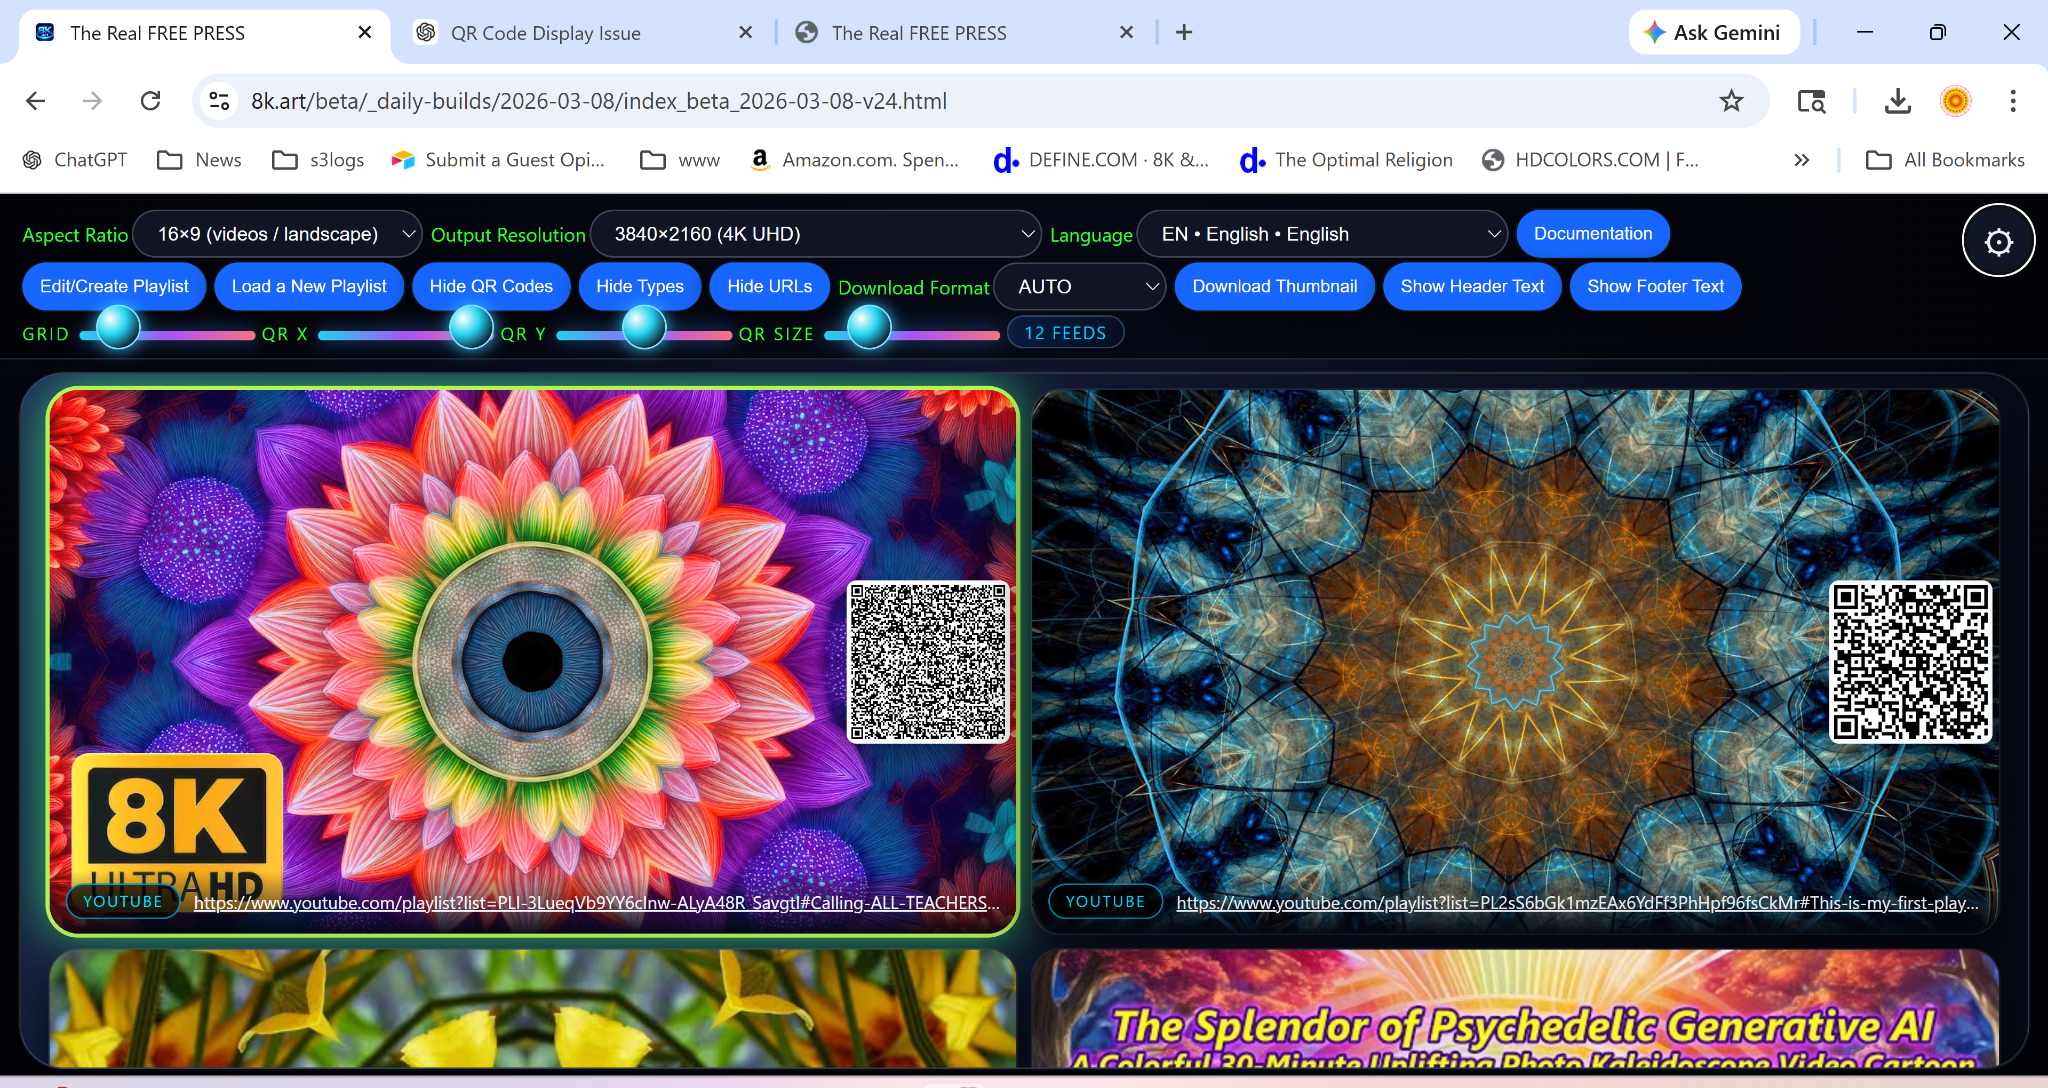Screen dimensions: 2048x1088
Task: Open the Language dropdown
Action: 1322,235
